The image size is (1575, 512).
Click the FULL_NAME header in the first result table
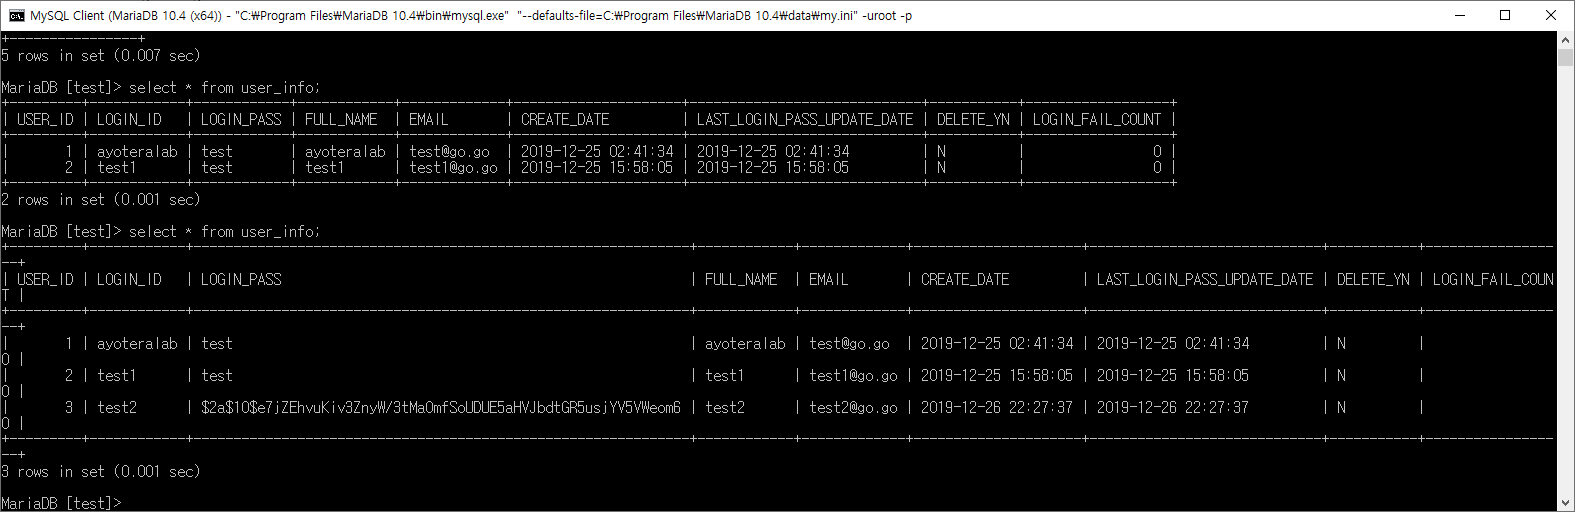click(x=341, y=120)
